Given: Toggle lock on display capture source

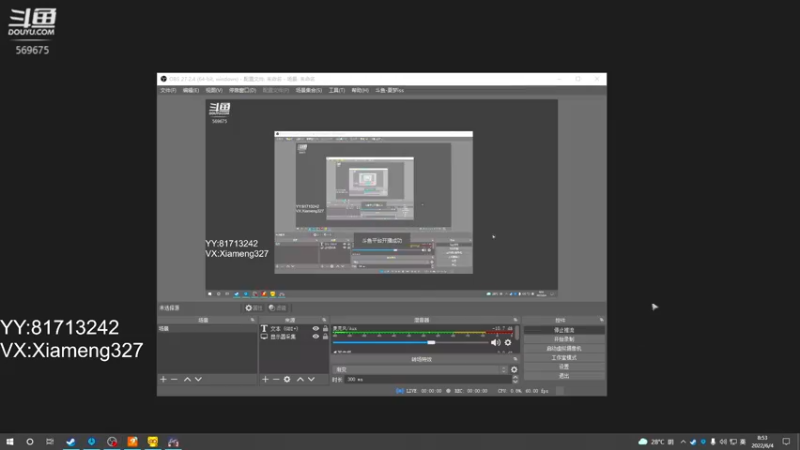Looking at the screenshot, I should [325, 337].
